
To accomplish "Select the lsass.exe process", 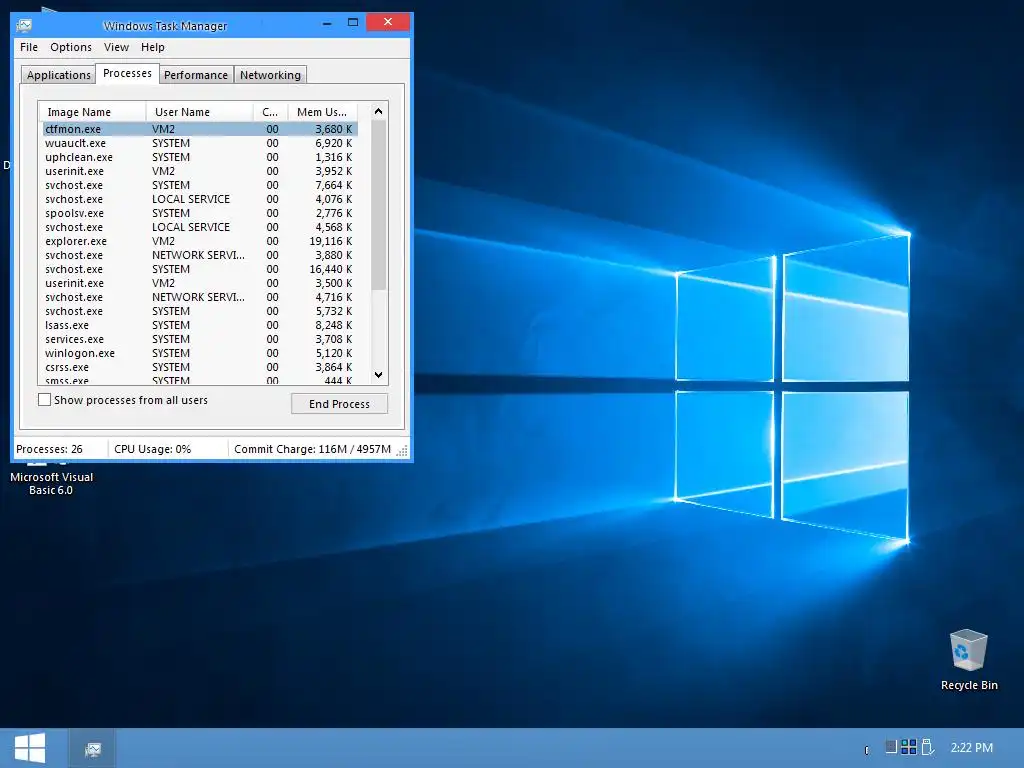I will click(200, 325).
